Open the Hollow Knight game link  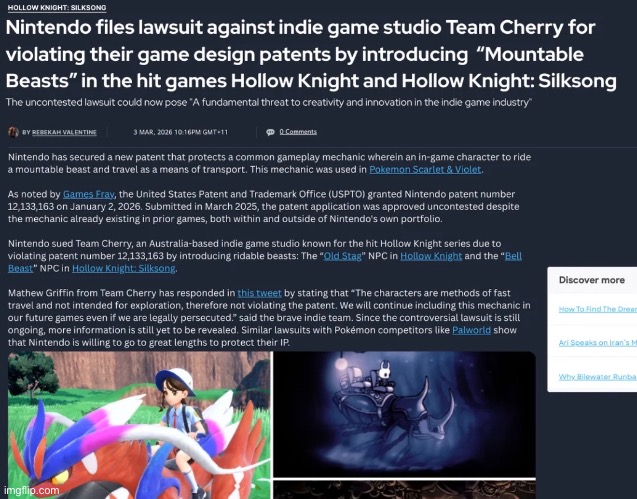point(431,256)
